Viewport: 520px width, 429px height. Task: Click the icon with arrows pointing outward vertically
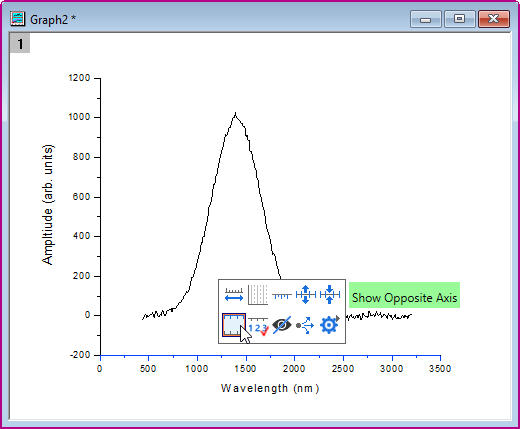pyautogui.click(x=306, y=295)
